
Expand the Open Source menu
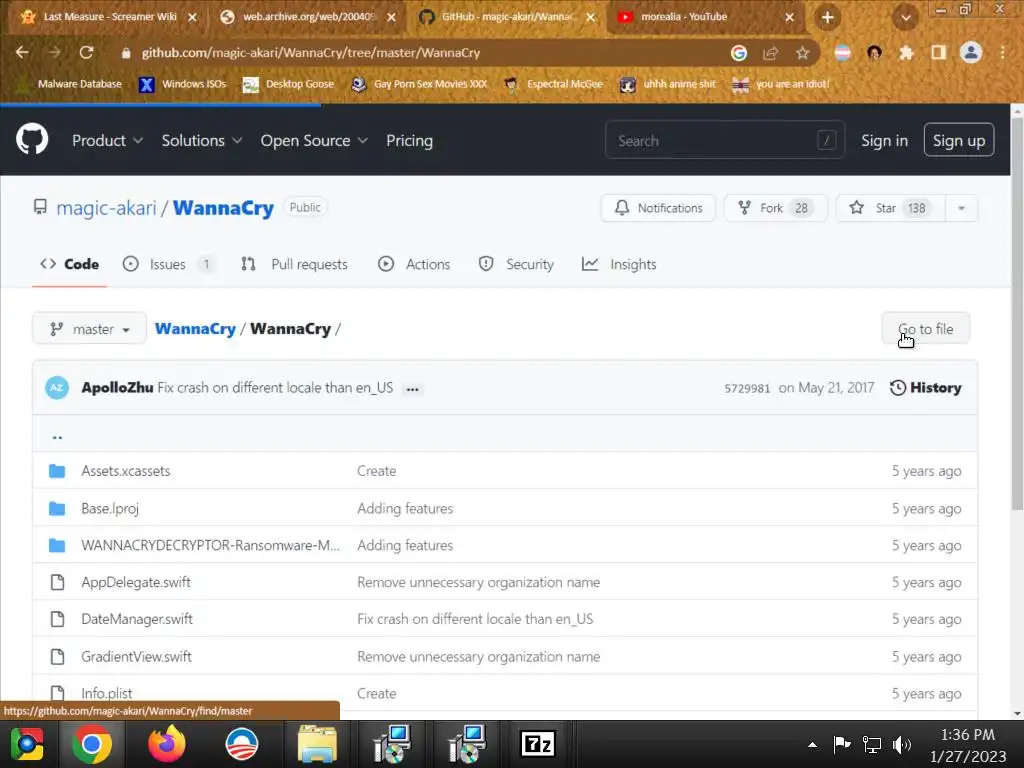(314, 140)
